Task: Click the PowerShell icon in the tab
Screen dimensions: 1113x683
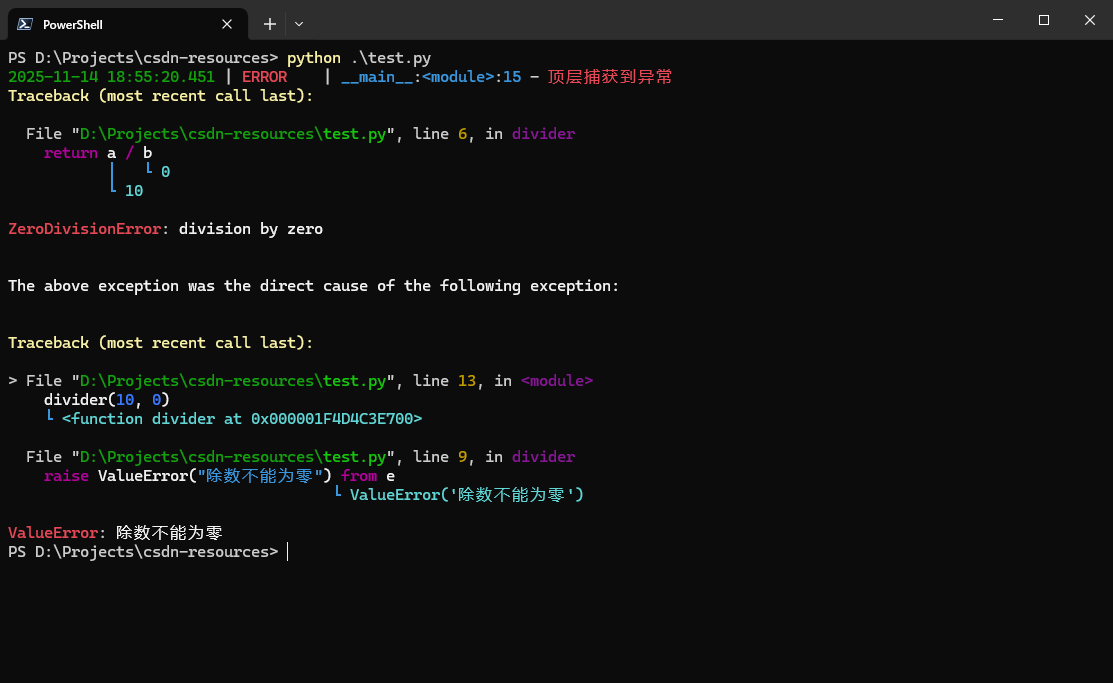Action: 25,24
